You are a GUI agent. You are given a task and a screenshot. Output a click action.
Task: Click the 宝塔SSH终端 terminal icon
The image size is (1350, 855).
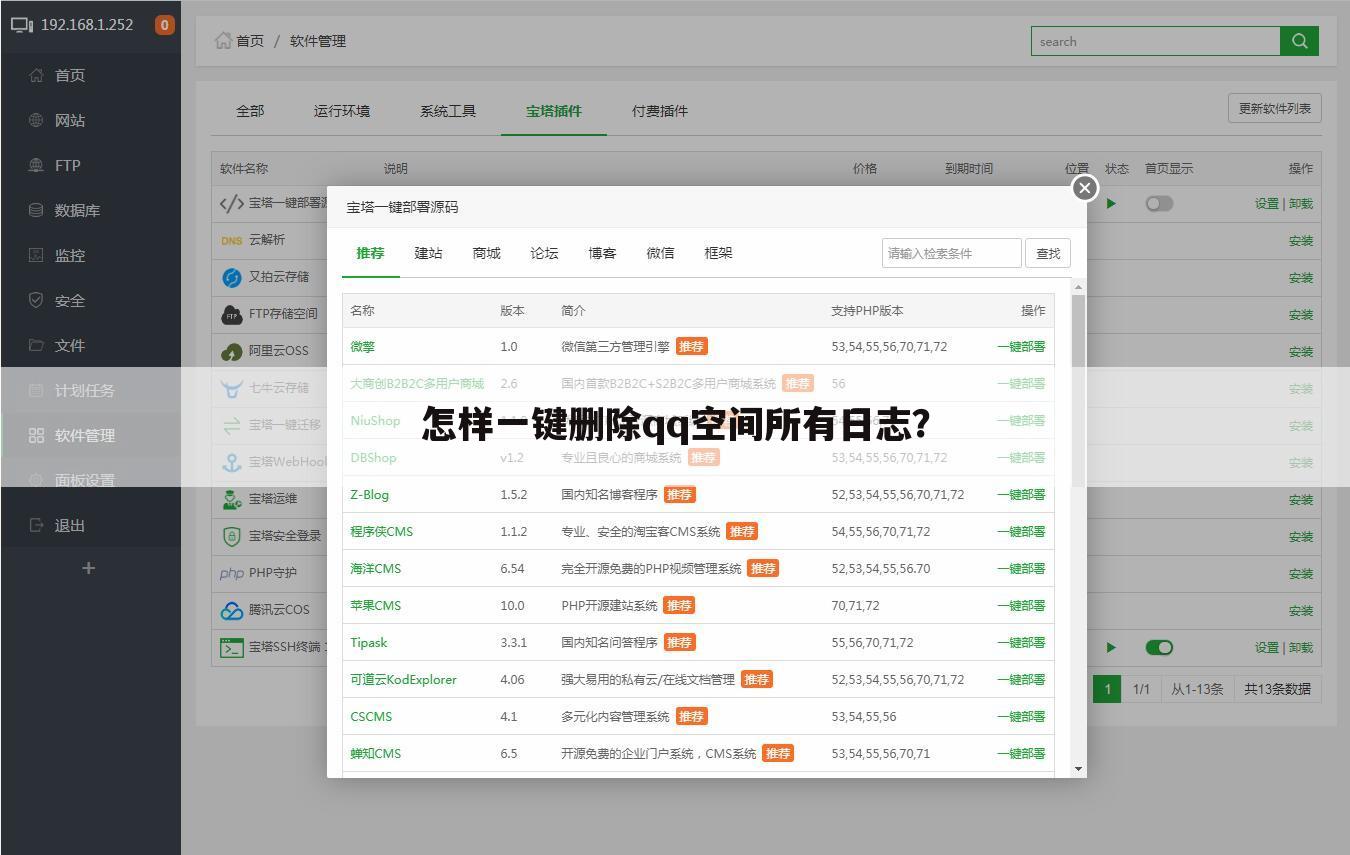tap(231, 647)
